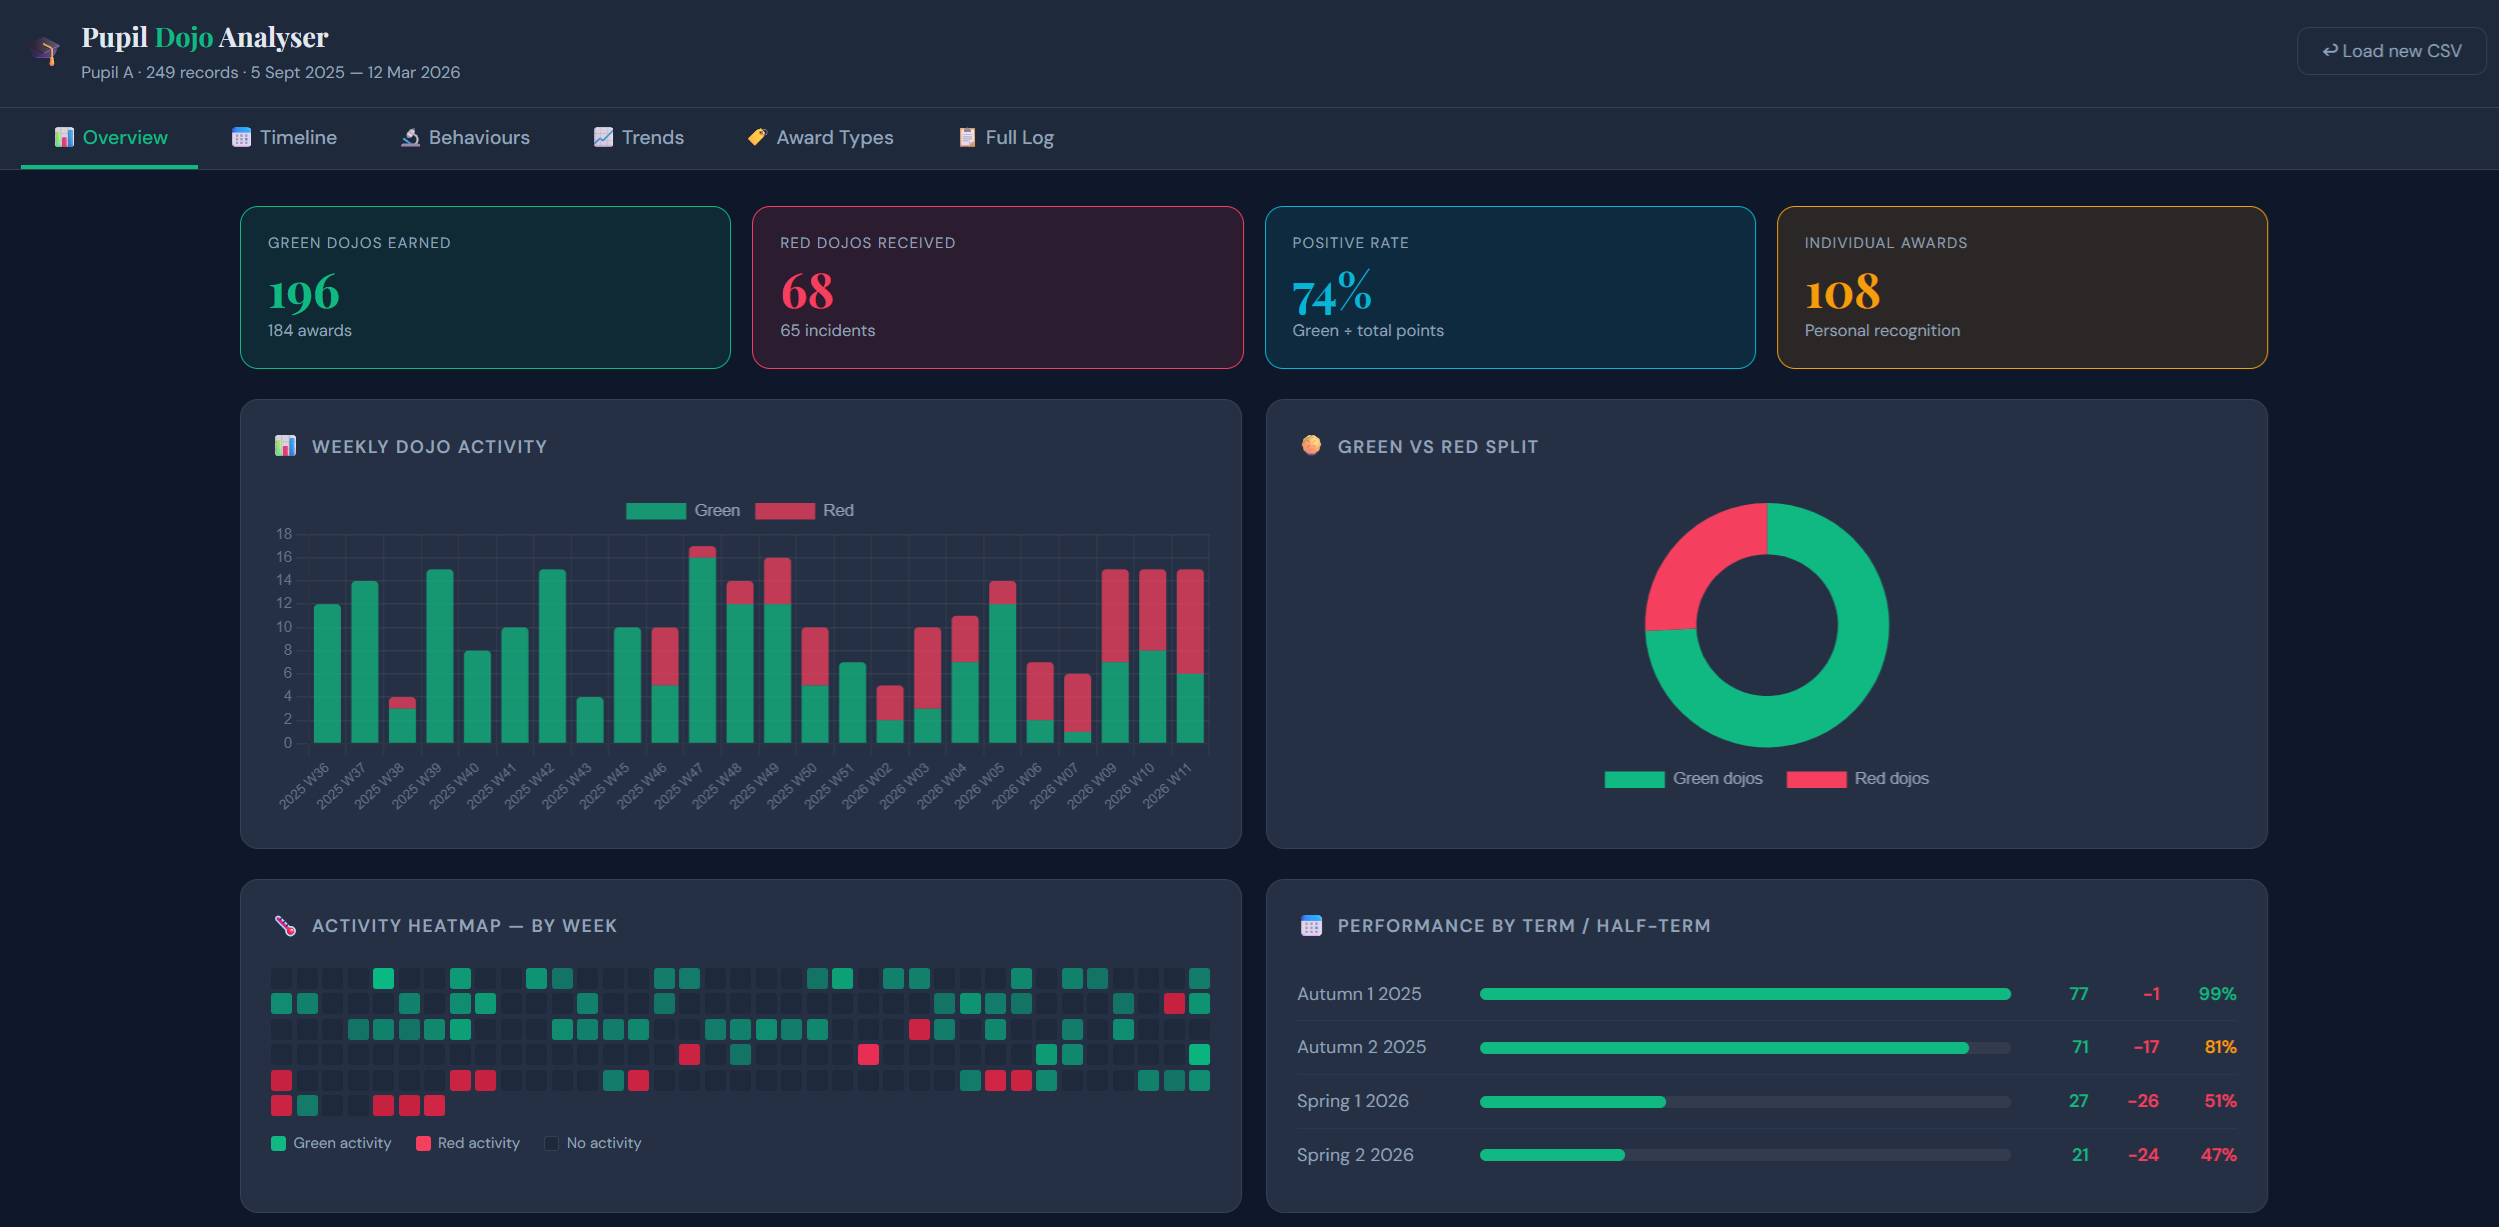
Task: Toggle Red series in weekly chart legend
Action: (805, 511)
